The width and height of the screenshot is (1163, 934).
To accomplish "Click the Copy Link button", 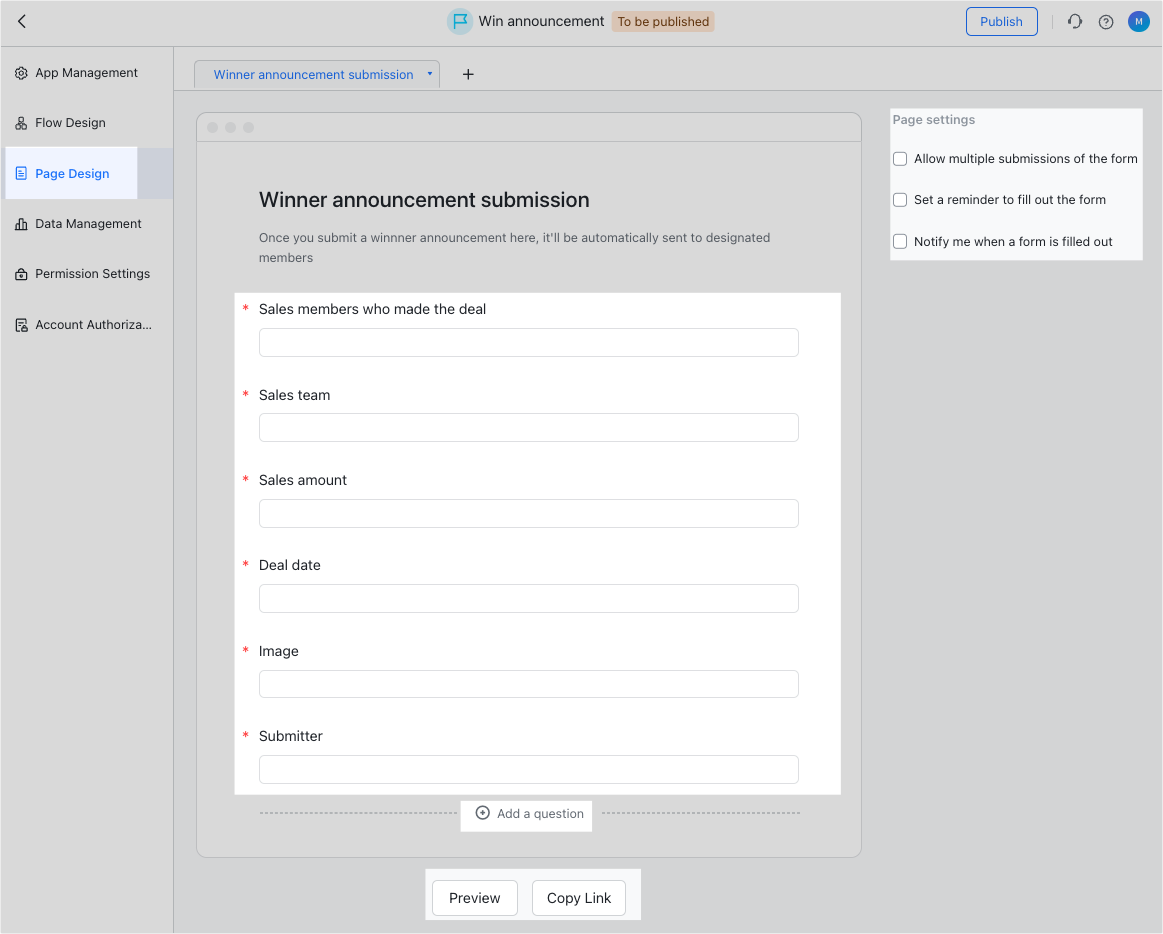I will 578,898.
